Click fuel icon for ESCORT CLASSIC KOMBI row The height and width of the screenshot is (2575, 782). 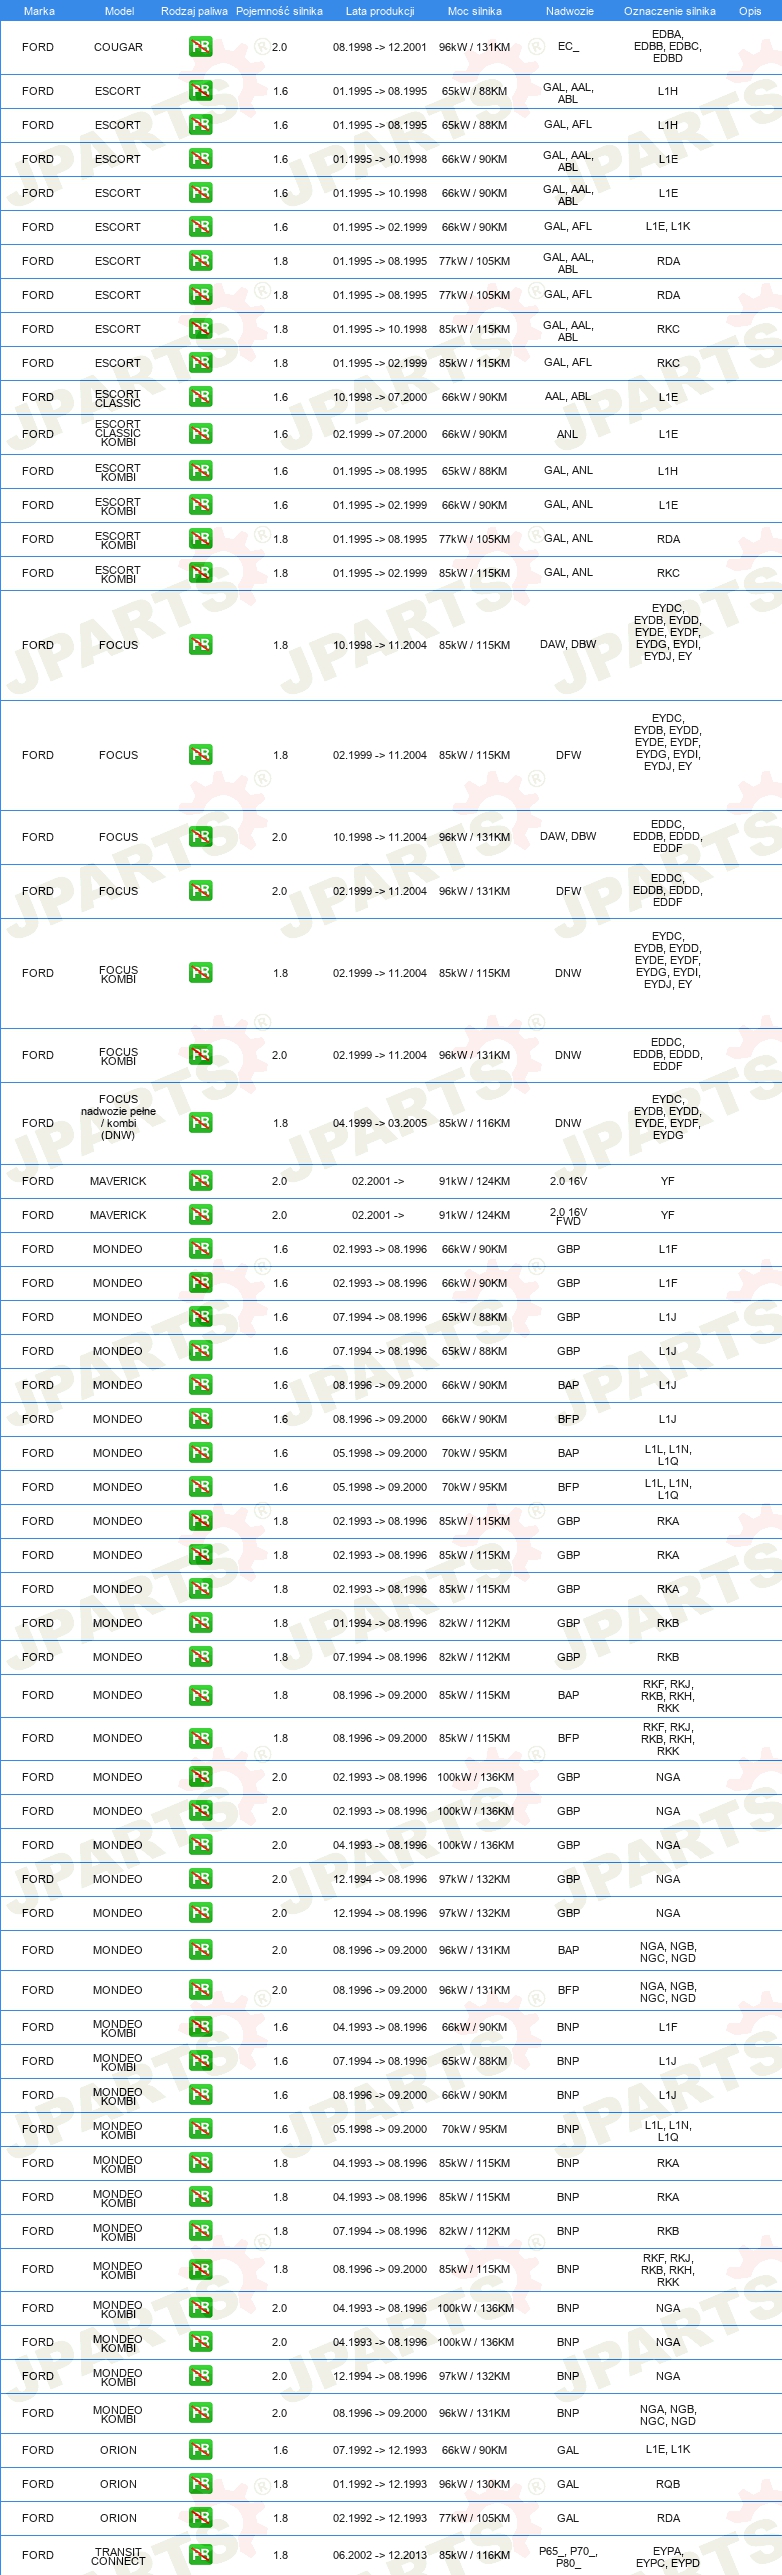[x=200, y=434]
